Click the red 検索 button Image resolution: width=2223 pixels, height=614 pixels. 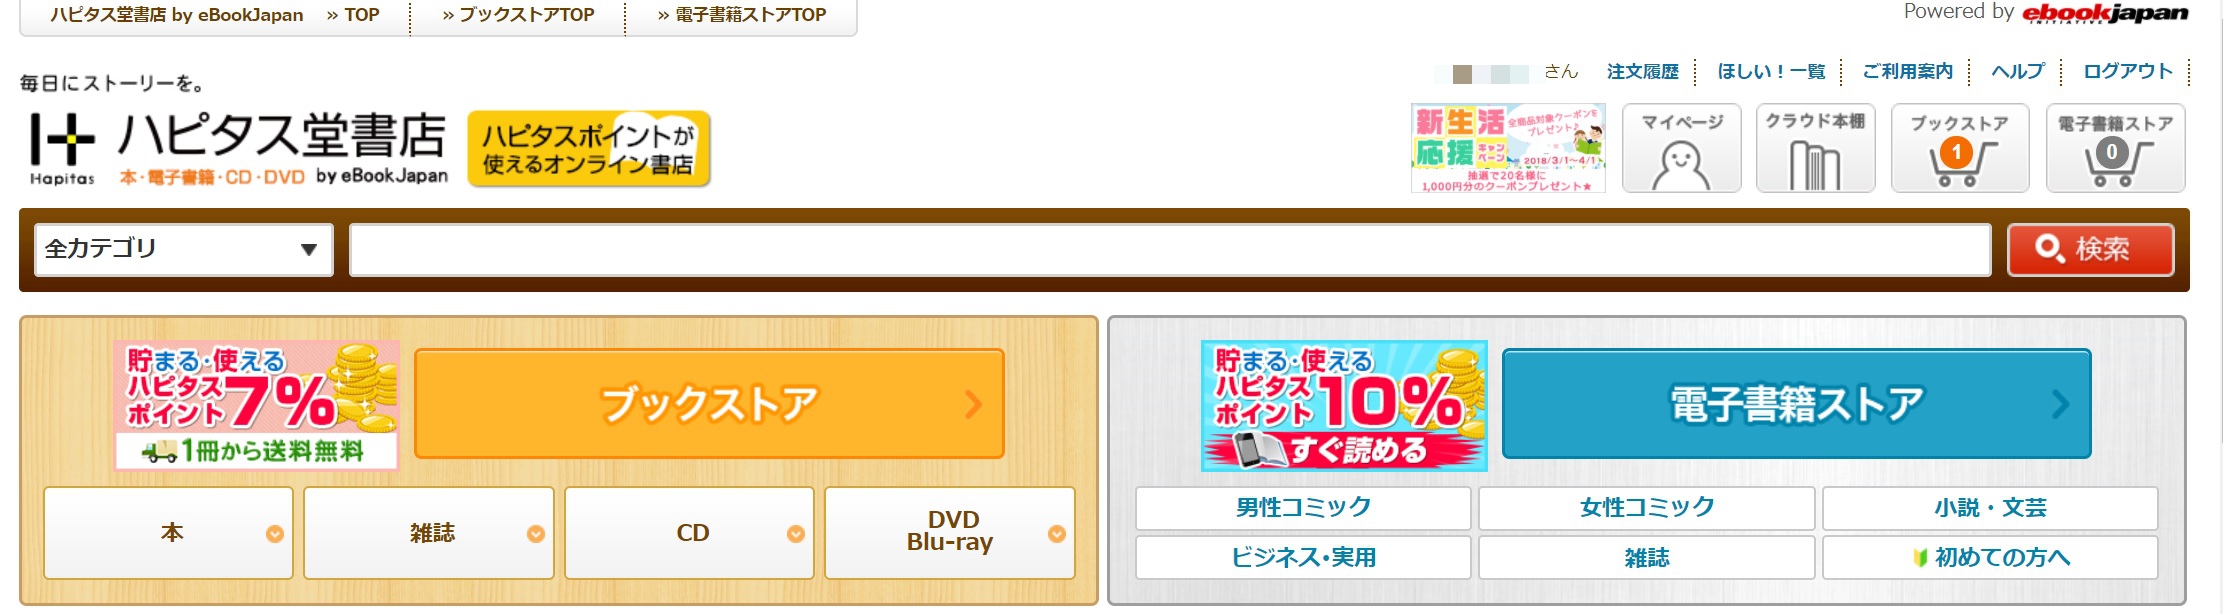[x=2090, y=249]
